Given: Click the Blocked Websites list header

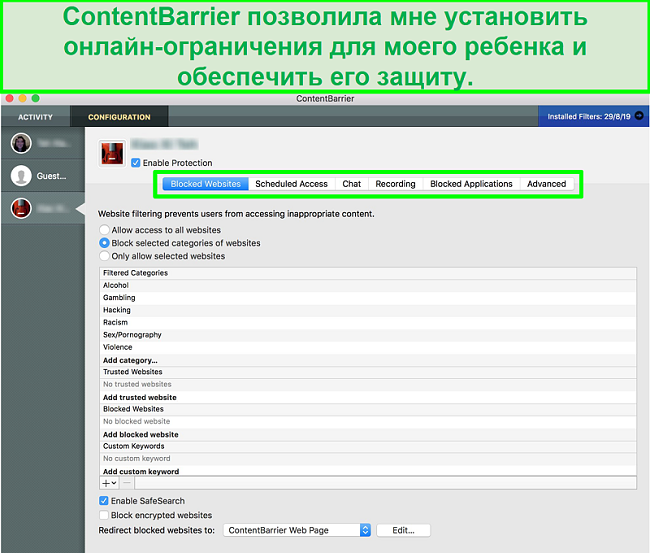Looking at the screenshot, I should (x=368, y=409).
